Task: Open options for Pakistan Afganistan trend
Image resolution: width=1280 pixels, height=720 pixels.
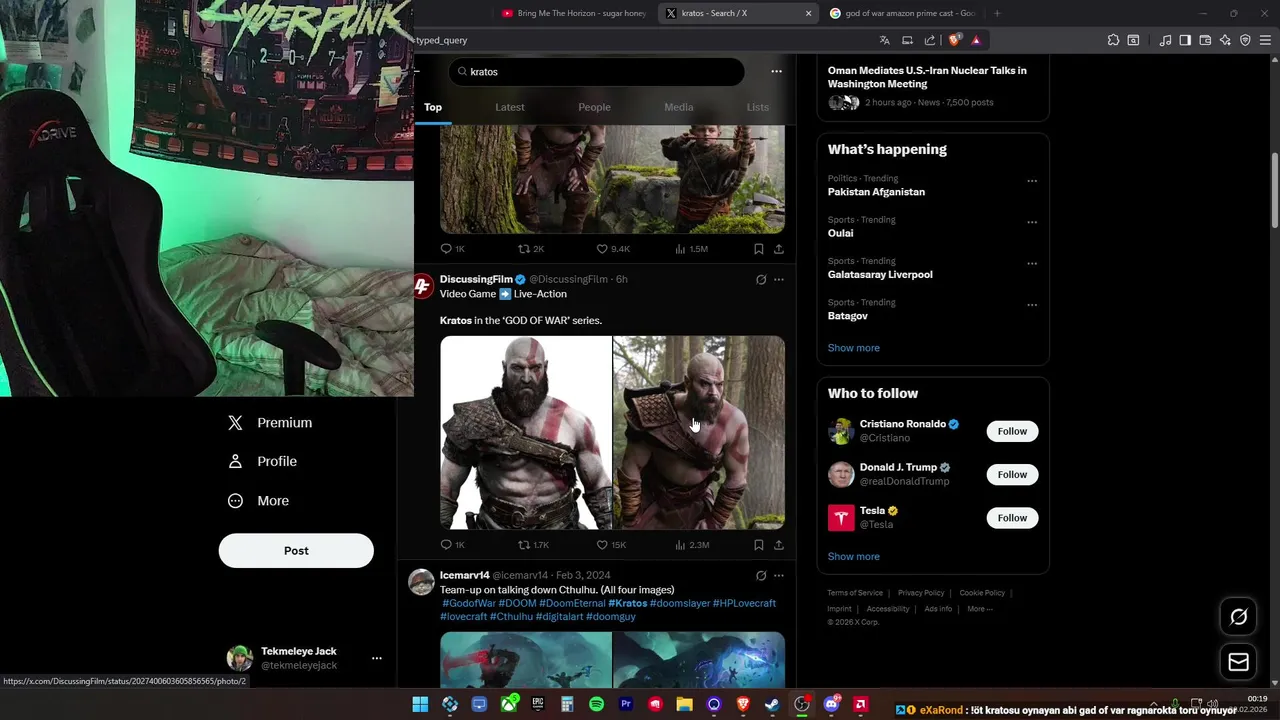Action: pyautogui.click(x=1032, y=181)
